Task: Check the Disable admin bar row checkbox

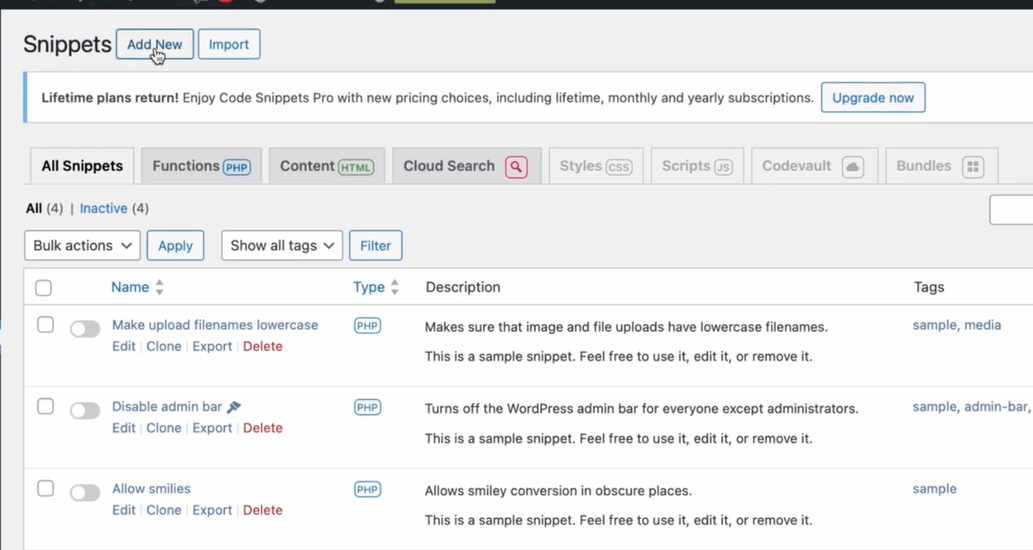Action: pyautogui.click(x=45, y=407)
